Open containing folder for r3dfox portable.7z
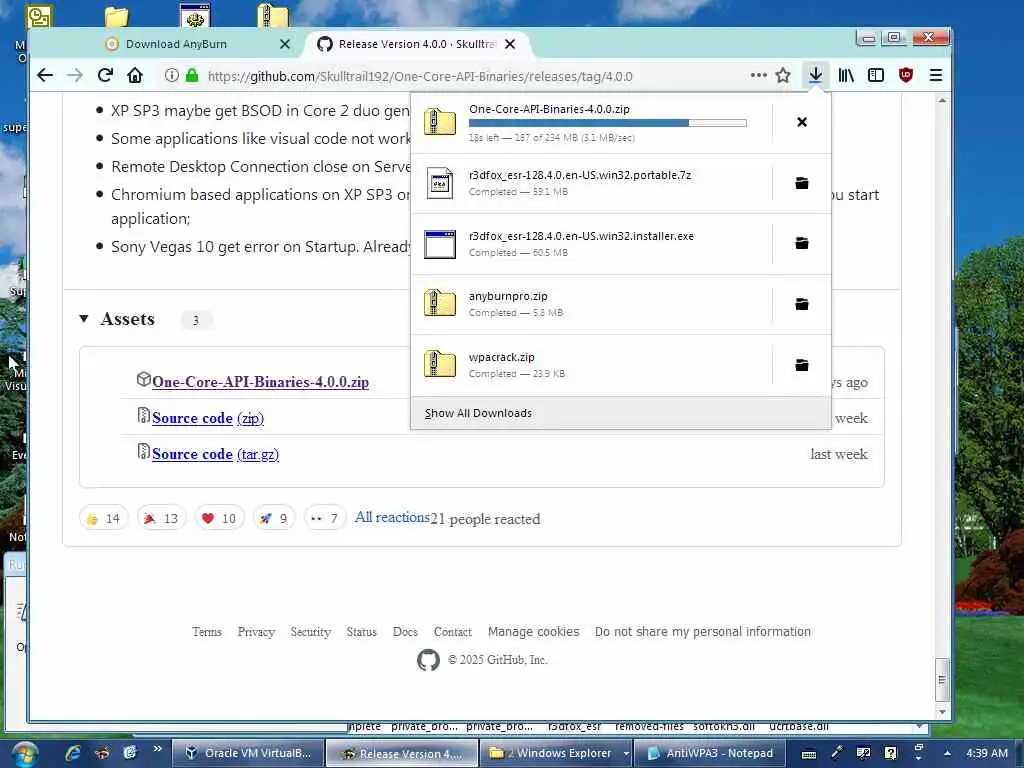Screen dimensions: 1024x768 click(802, 183)
